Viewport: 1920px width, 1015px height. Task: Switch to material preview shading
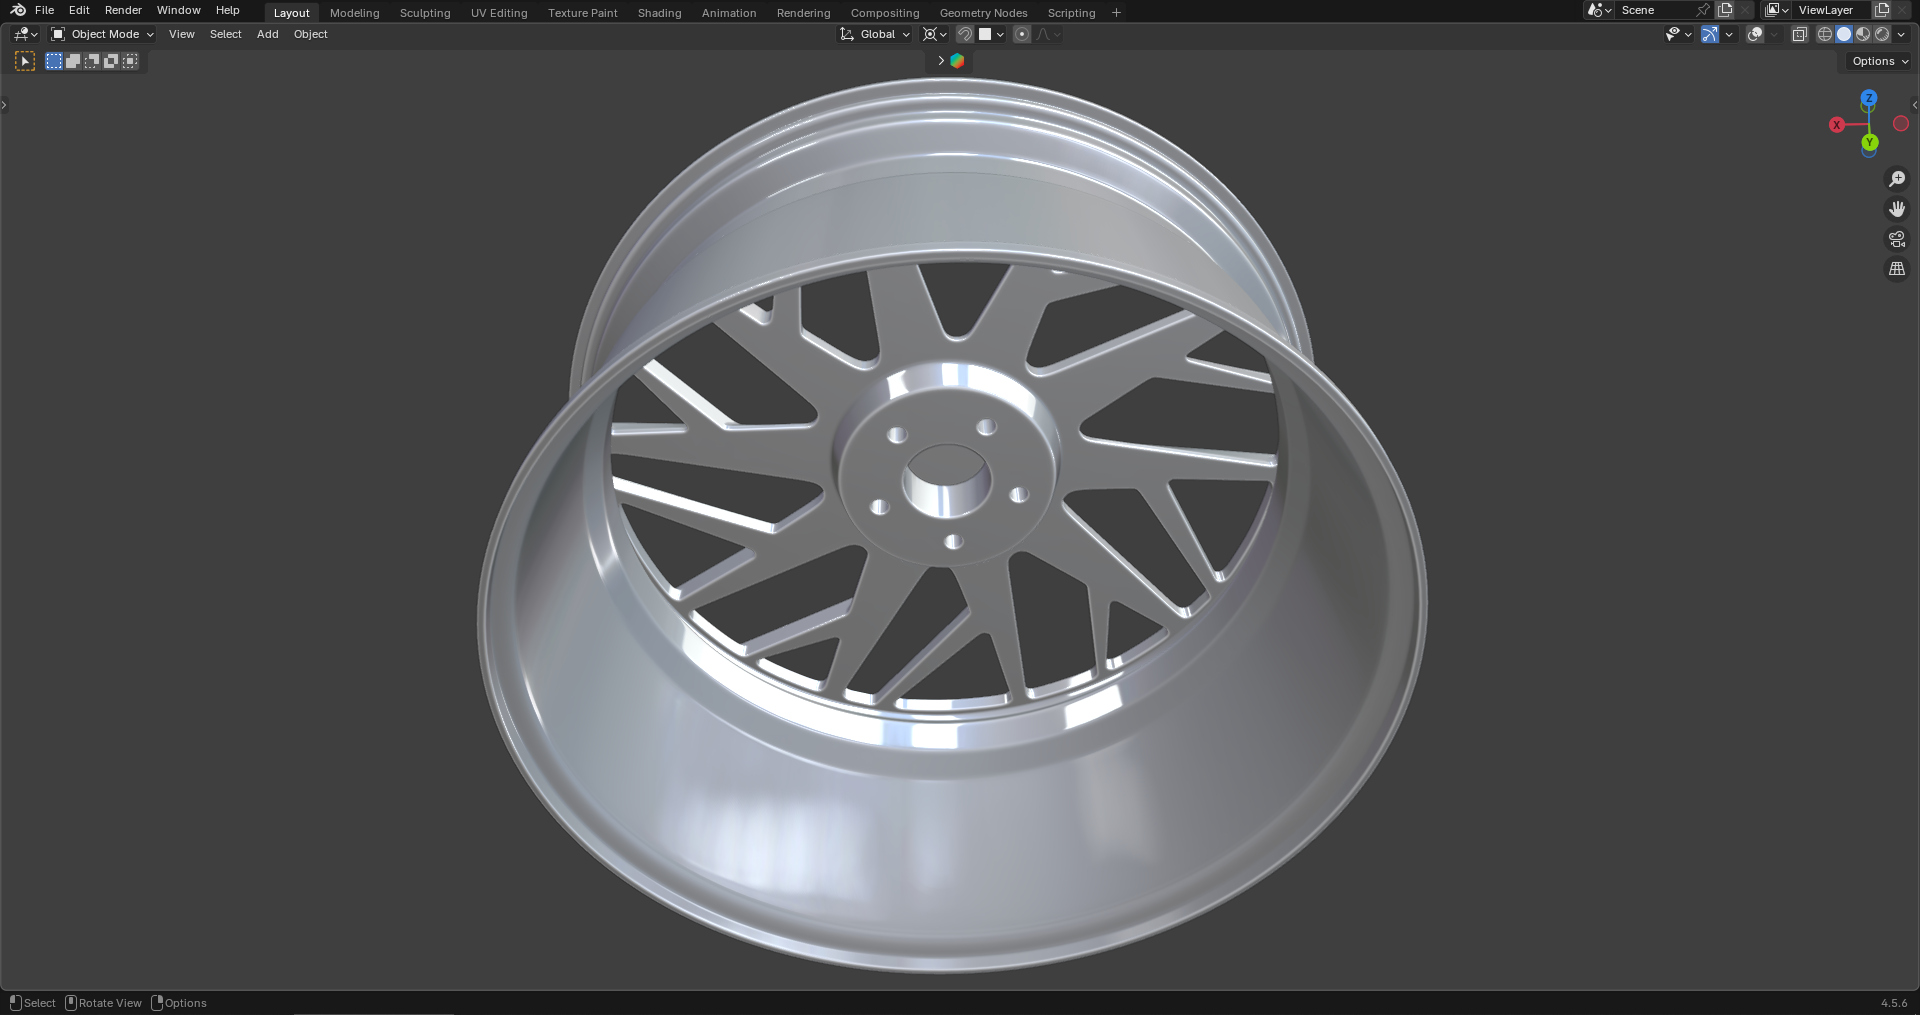tap(1863, 34)
